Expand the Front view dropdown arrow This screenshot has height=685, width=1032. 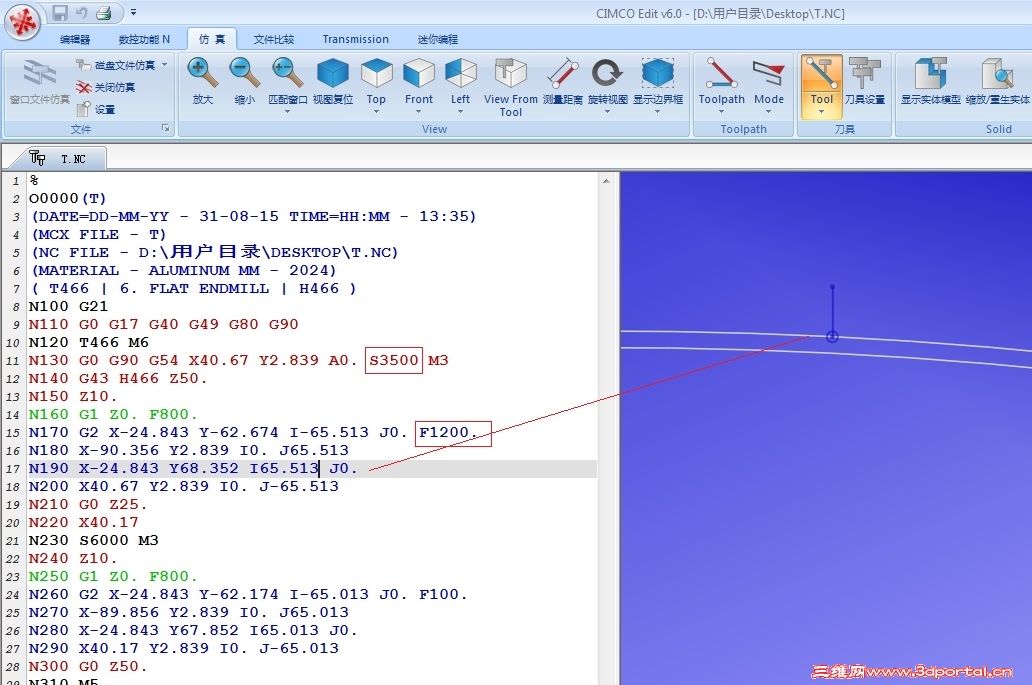pyautogui.click(x=419, y=112)
